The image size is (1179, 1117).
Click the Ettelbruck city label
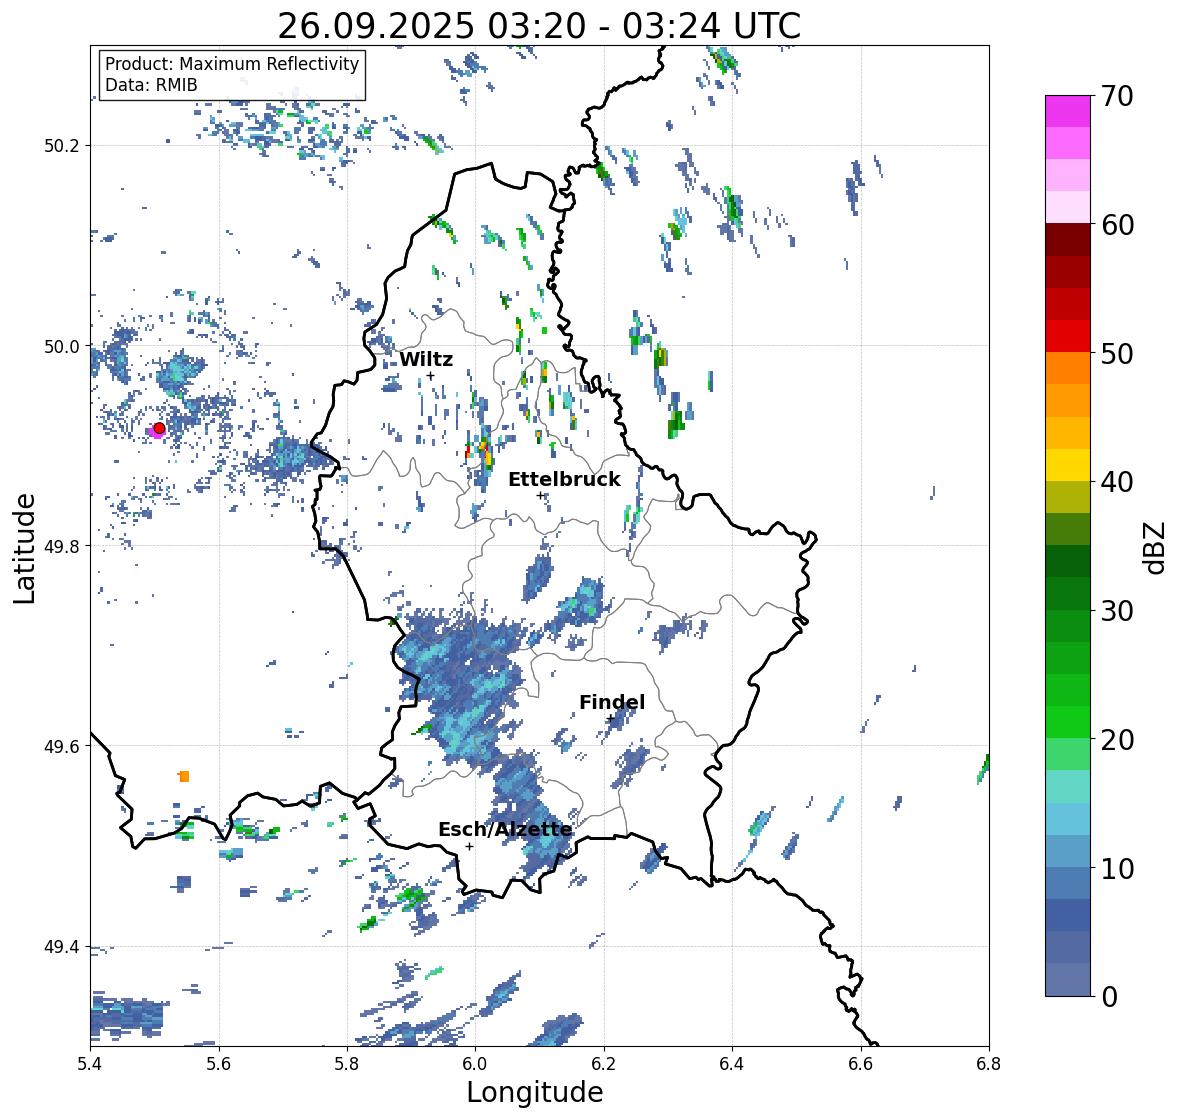pyautogui.click(x=564, y=479)
